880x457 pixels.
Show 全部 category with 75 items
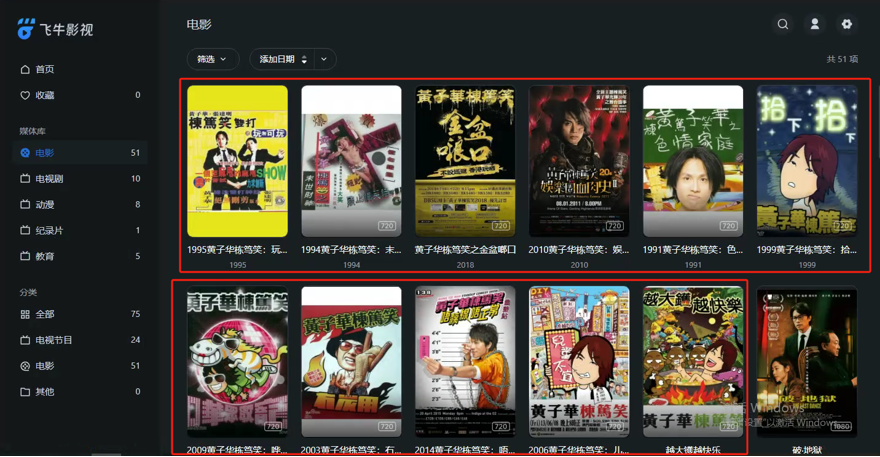point(80,314)
